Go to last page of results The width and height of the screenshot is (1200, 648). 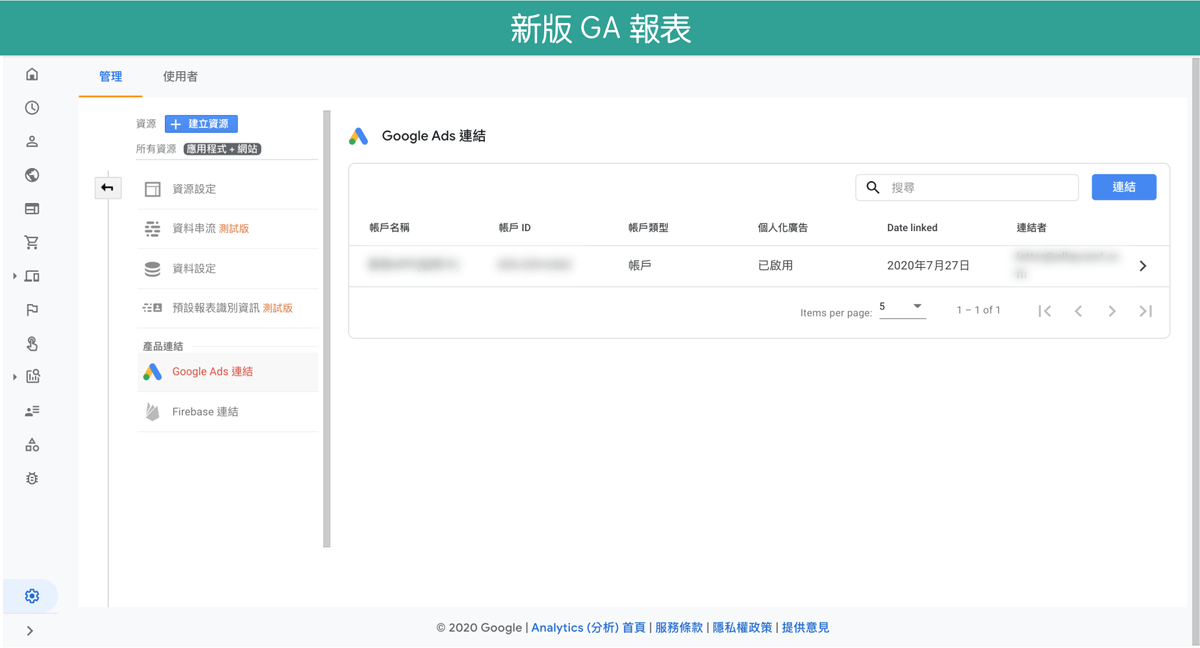[1146, 311]
